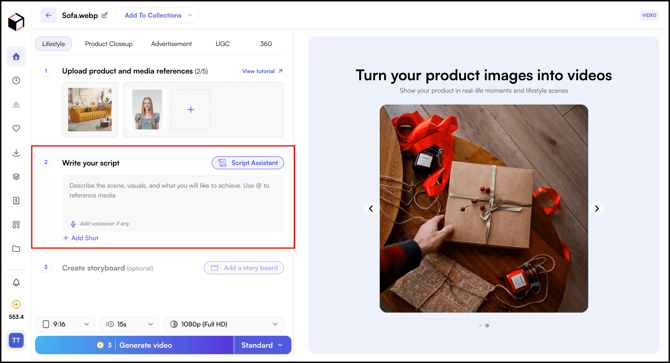Expand the Add To Collections dropdown
This screenshot has width=670, height=363.
tap(157, 15)
